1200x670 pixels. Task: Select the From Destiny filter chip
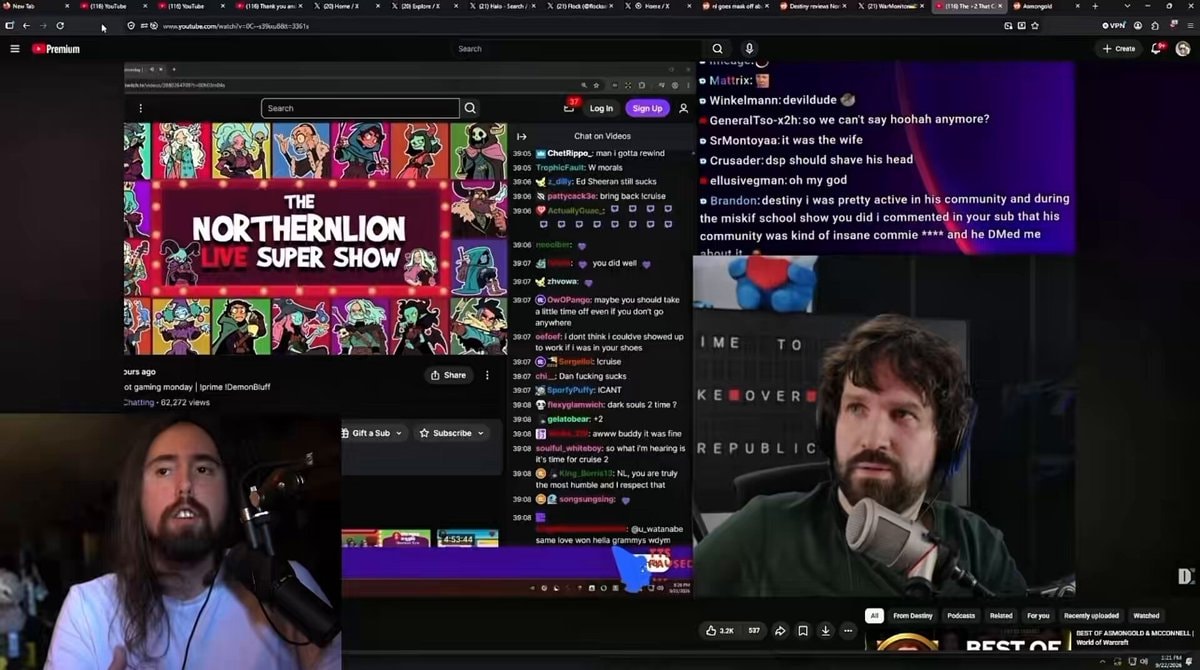(x=913, y=616)
